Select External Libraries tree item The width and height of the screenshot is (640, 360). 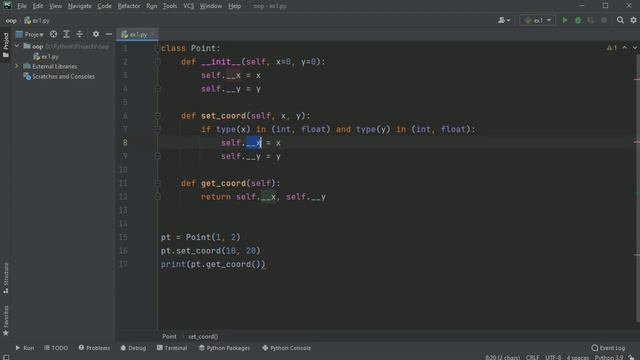pyautogui.click(x=50, y=66)
